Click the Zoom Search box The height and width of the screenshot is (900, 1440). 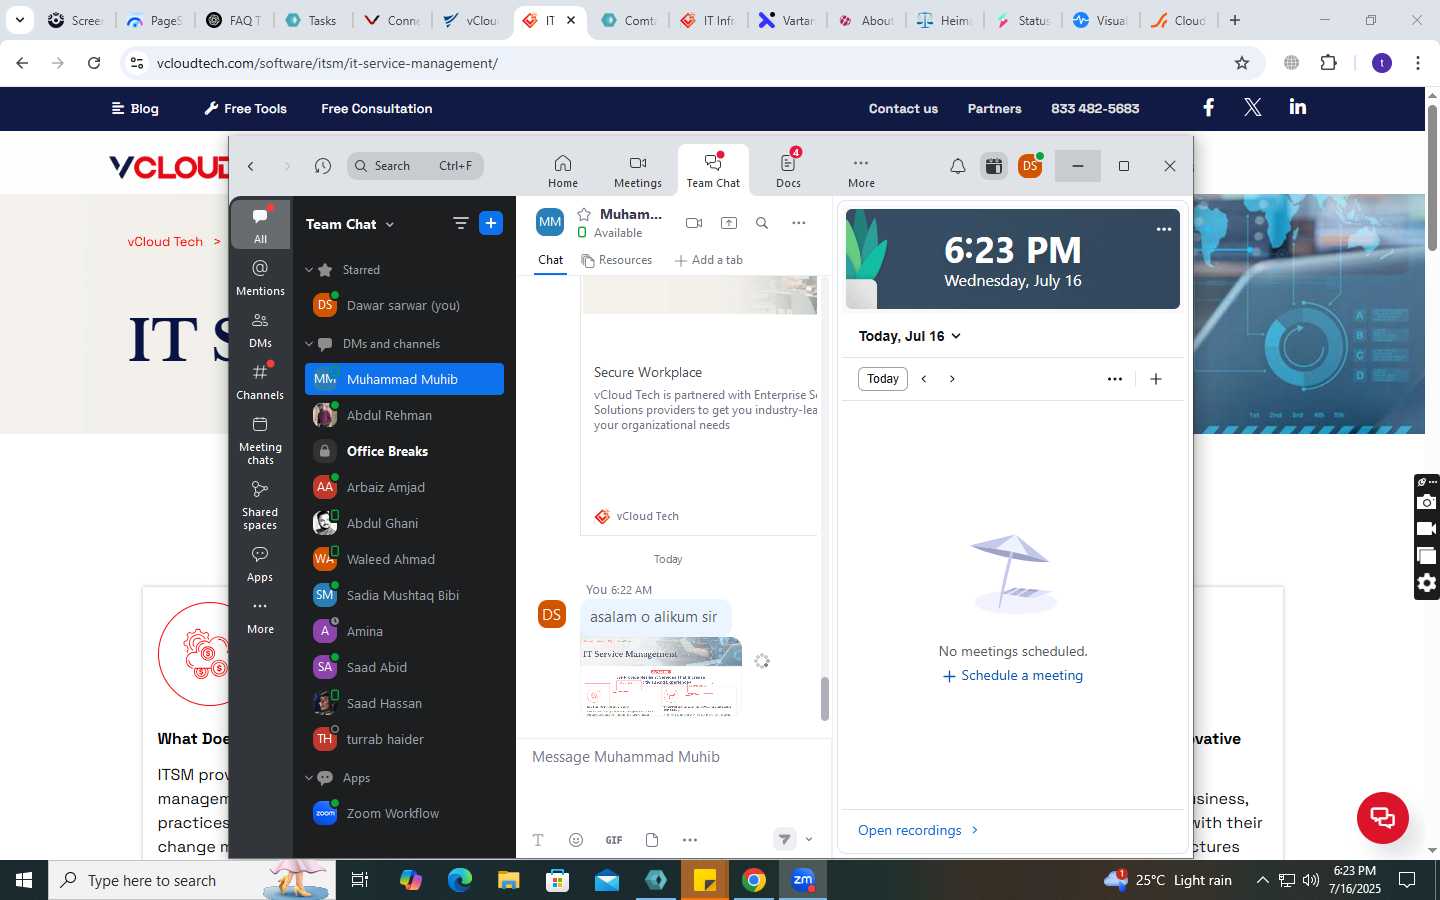(x=416, y=166)
